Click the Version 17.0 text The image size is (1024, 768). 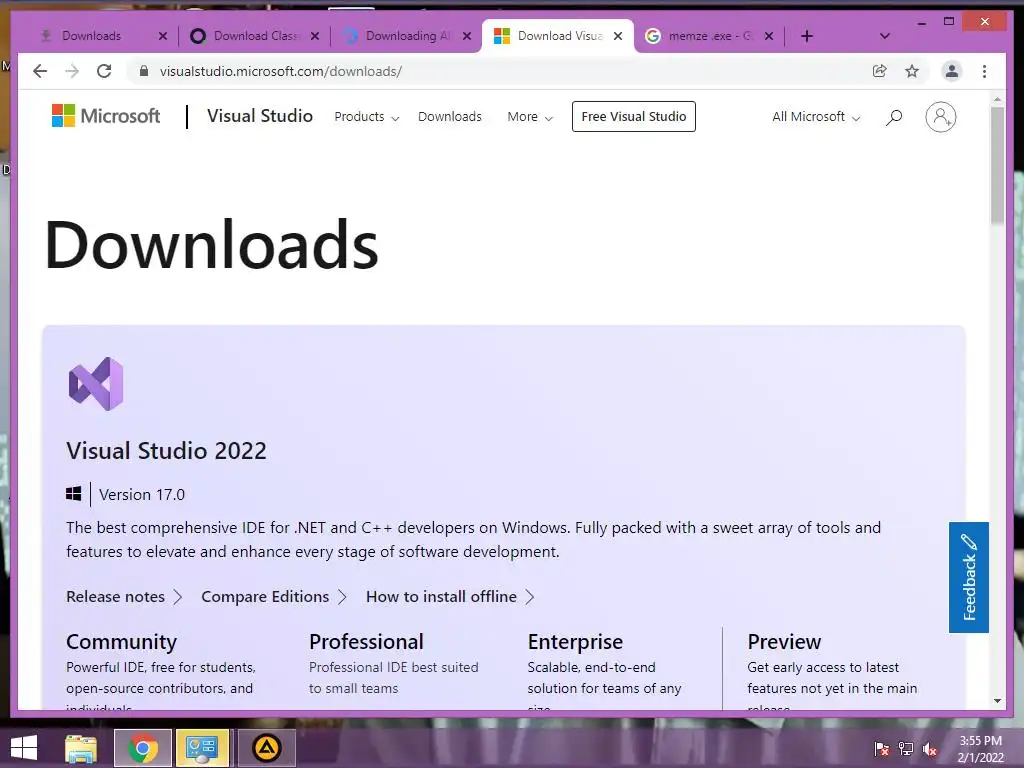(x=142, y=494)
